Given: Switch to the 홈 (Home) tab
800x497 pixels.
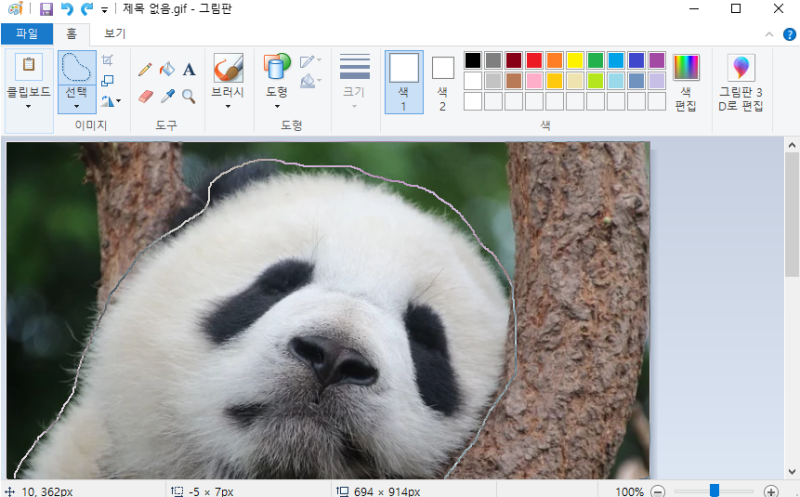Looking at the screenshot, I should [x=71, y=34].
